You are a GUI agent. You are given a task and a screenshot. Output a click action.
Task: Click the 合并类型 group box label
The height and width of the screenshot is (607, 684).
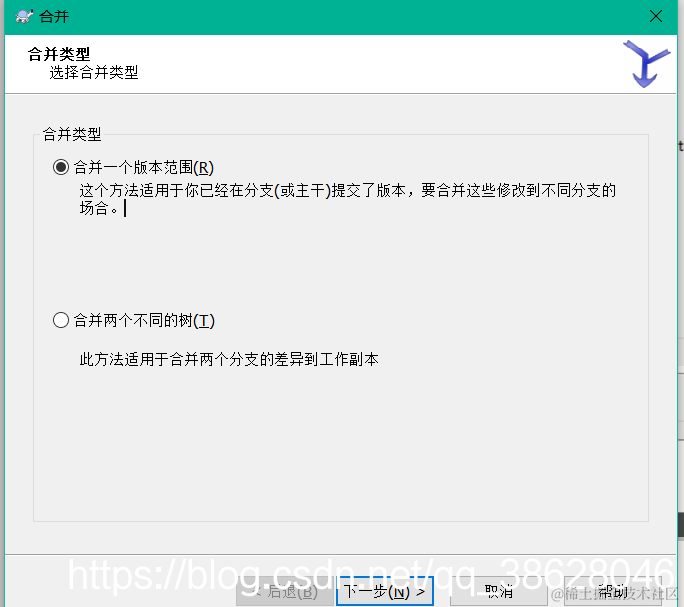(x=72, y=134)
